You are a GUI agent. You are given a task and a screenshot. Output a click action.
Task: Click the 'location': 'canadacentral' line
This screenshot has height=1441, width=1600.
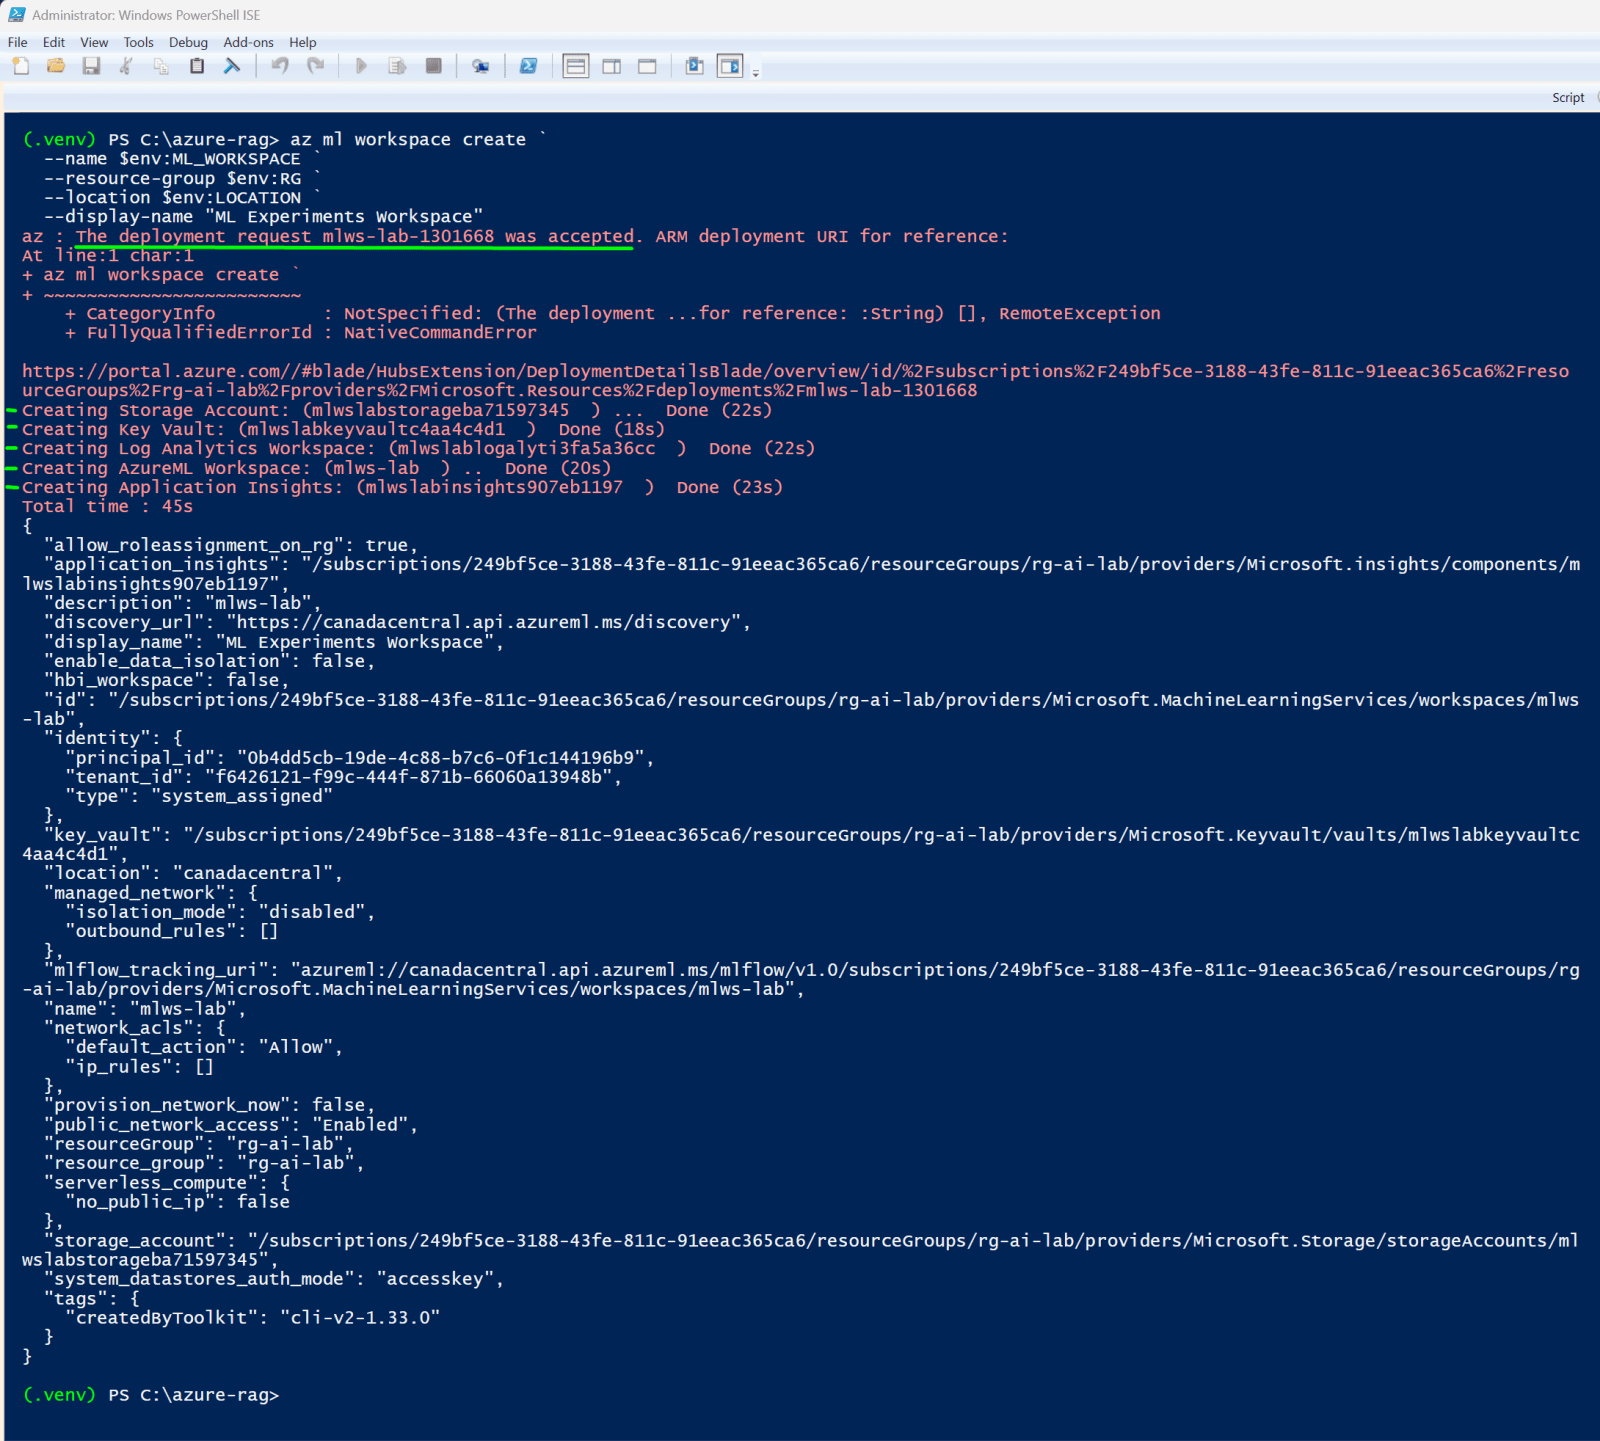point(193,873)
